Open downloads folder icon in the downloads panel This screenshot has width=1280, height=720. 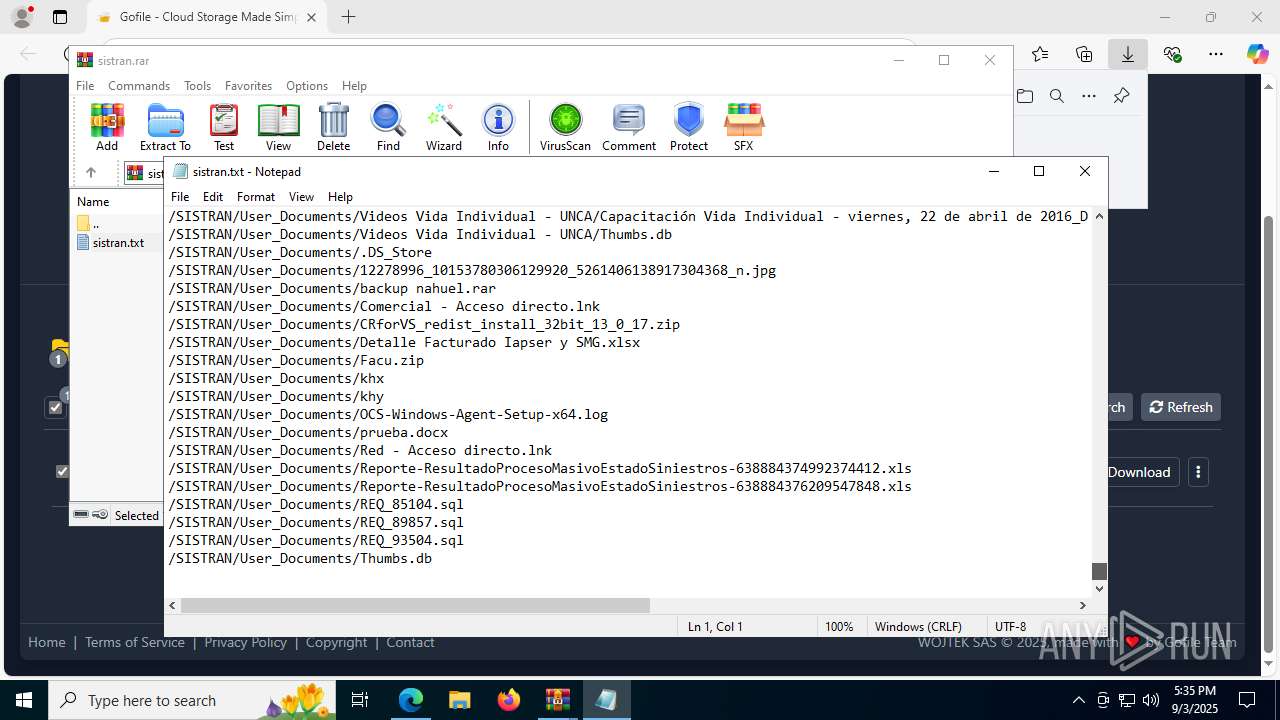1025,96
